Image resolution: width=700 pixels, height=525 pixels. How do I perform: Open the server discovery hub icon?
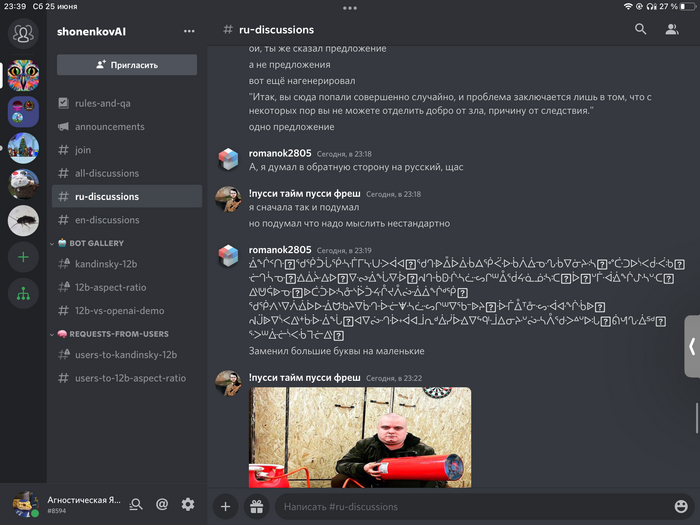coord(23,294)
